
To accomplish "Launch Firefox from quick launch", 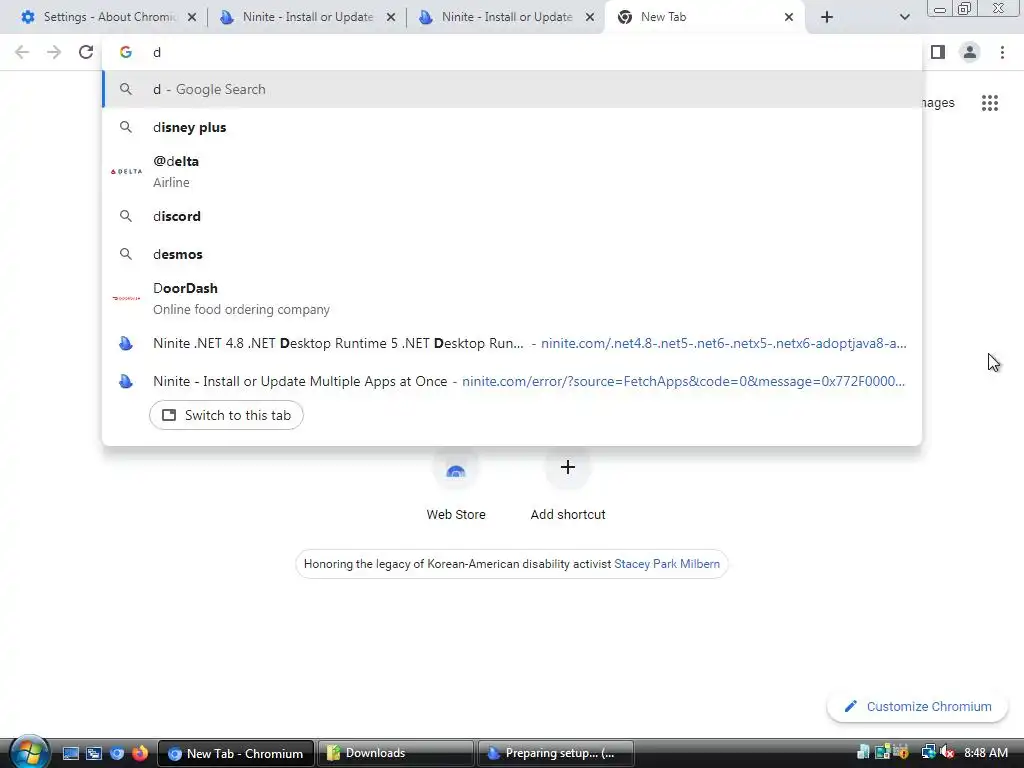I will point(140,753).
